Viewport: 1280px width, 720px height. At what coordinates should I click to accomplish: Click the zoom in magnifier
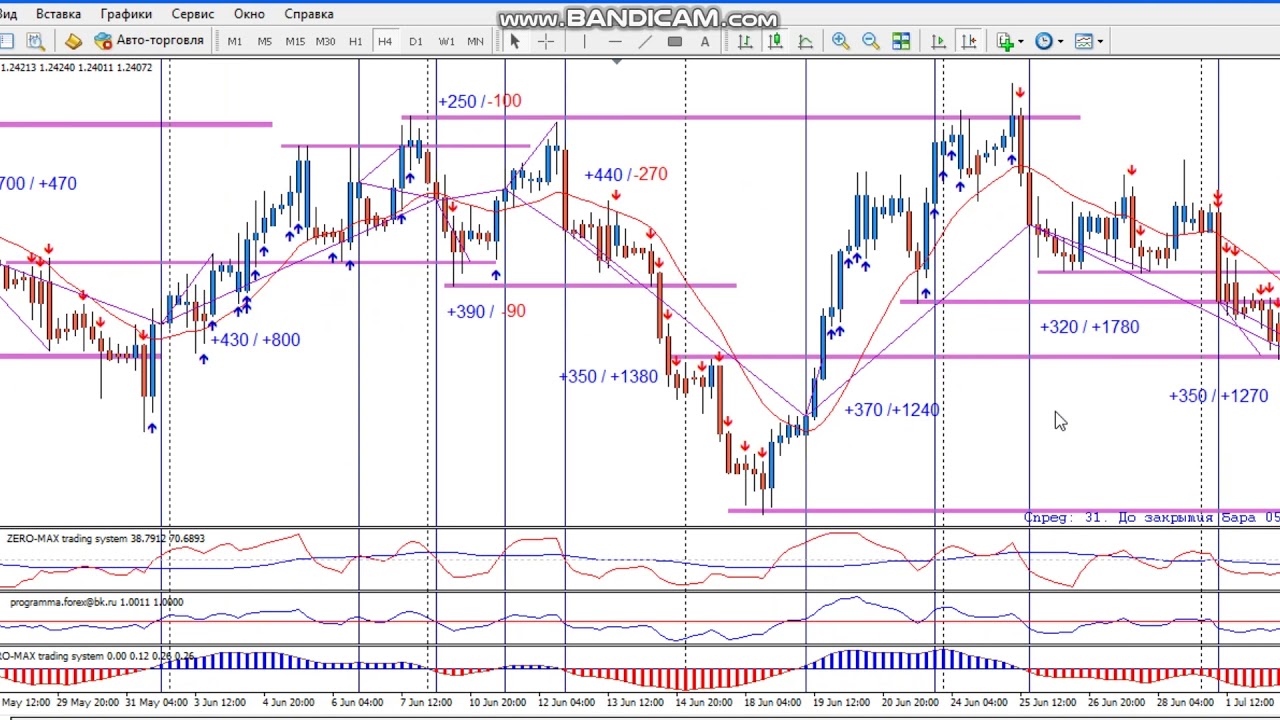(840, 41)
